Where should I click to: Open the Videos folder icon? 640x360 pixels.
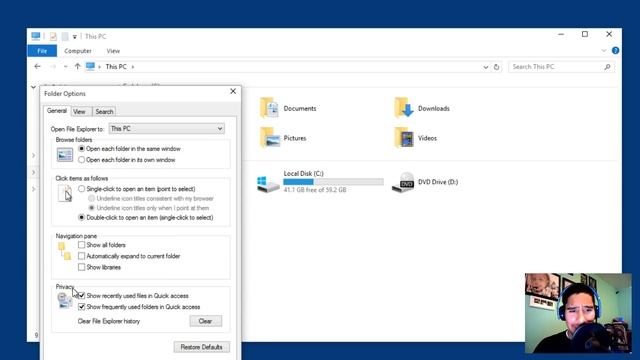coord(404,138)
